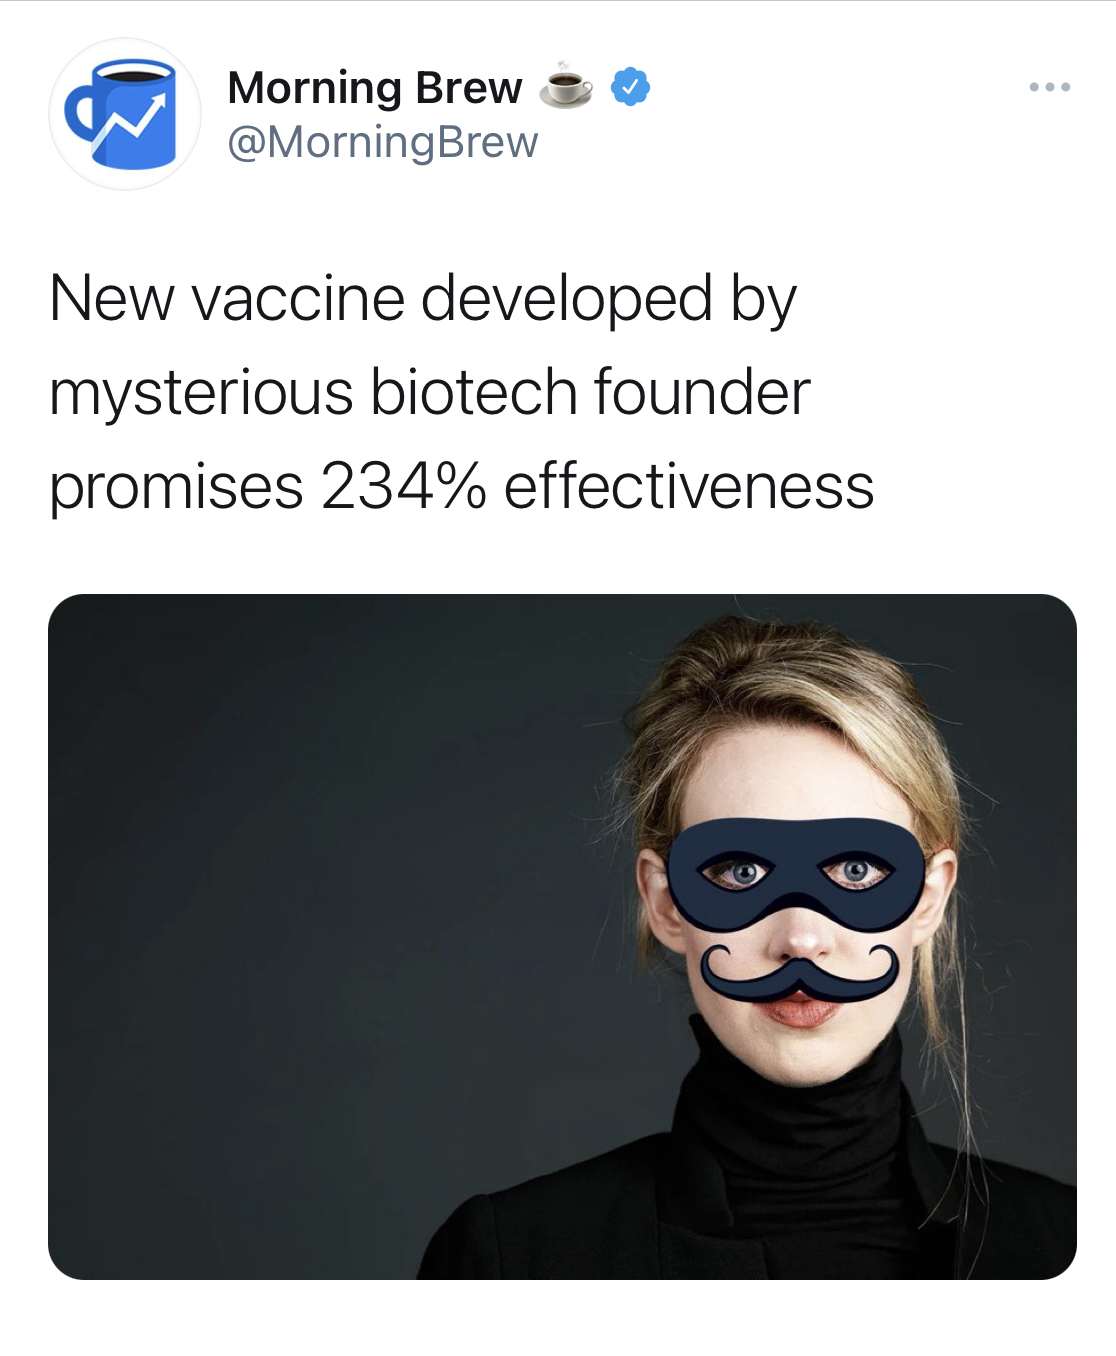Click the word 'mysterious' in tweet
Viewport: 1116px width, 1356px height.
click(201, 392)
